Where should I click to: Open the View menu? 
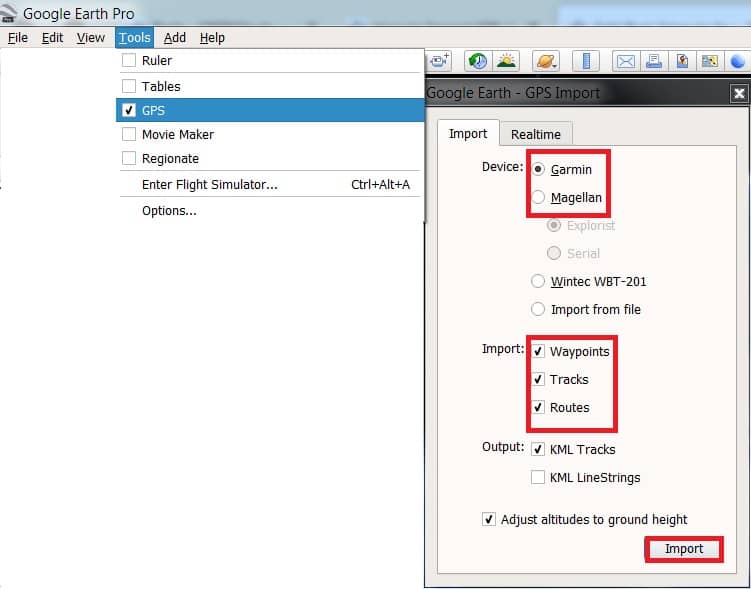point(91,37)
